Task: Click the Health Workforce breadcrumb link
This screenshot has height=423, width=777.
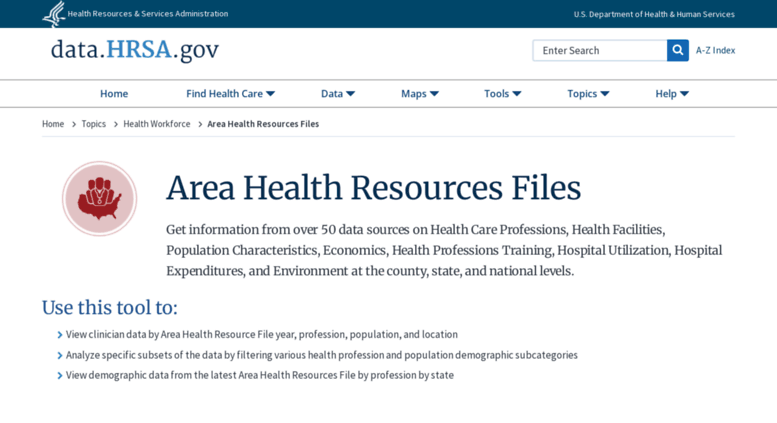Action: [157, 124]
